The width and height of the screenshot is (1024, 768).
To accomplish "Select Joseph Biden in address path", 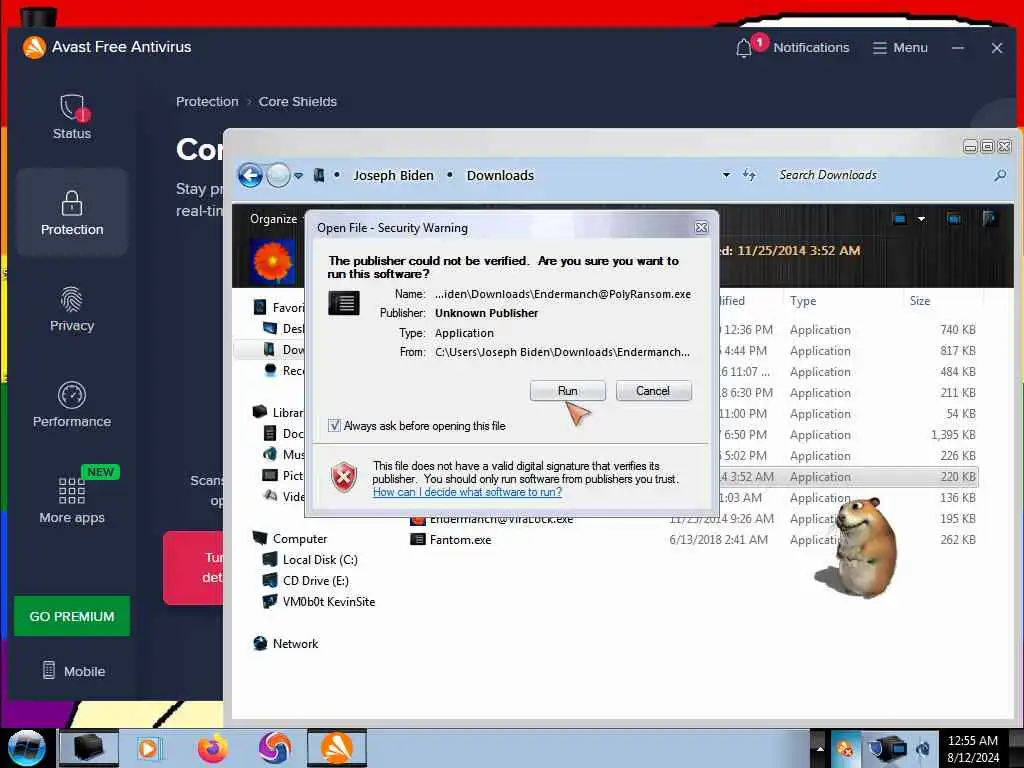I will 393,175.
